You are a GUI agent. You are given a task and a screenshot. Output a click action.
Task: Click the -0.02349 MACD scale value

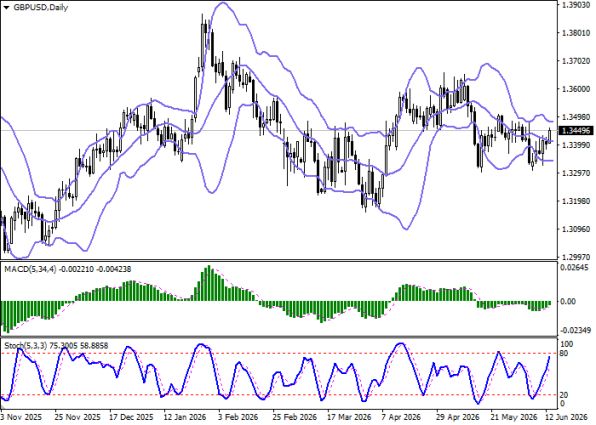[576, 330]
